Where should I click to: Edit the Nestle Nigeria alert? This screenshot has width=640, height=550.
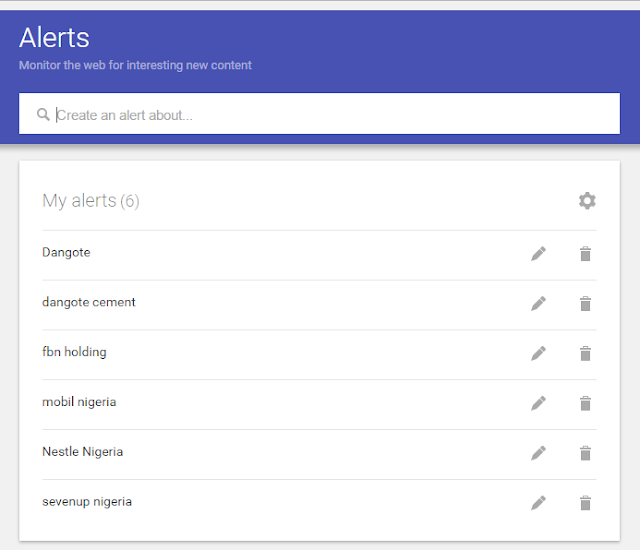click(538, 453)
